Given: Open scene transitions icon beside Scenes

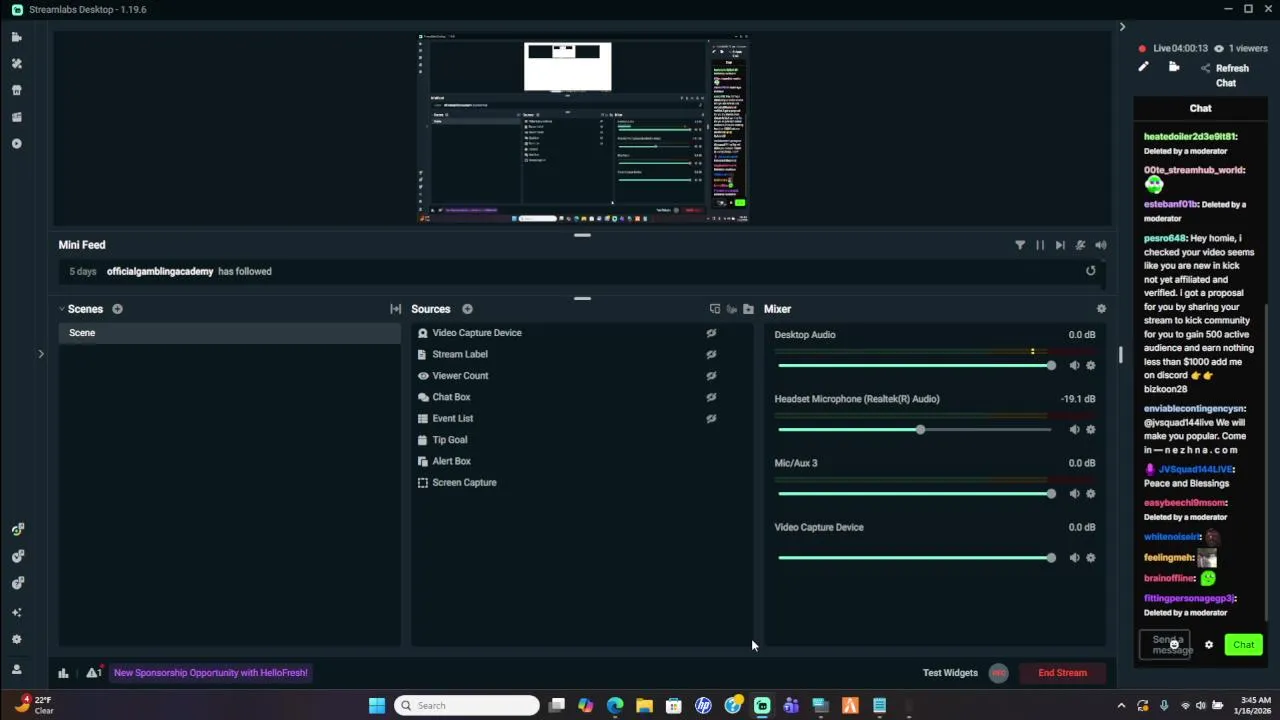Looking at the screenshot, I should coord(395,309).
